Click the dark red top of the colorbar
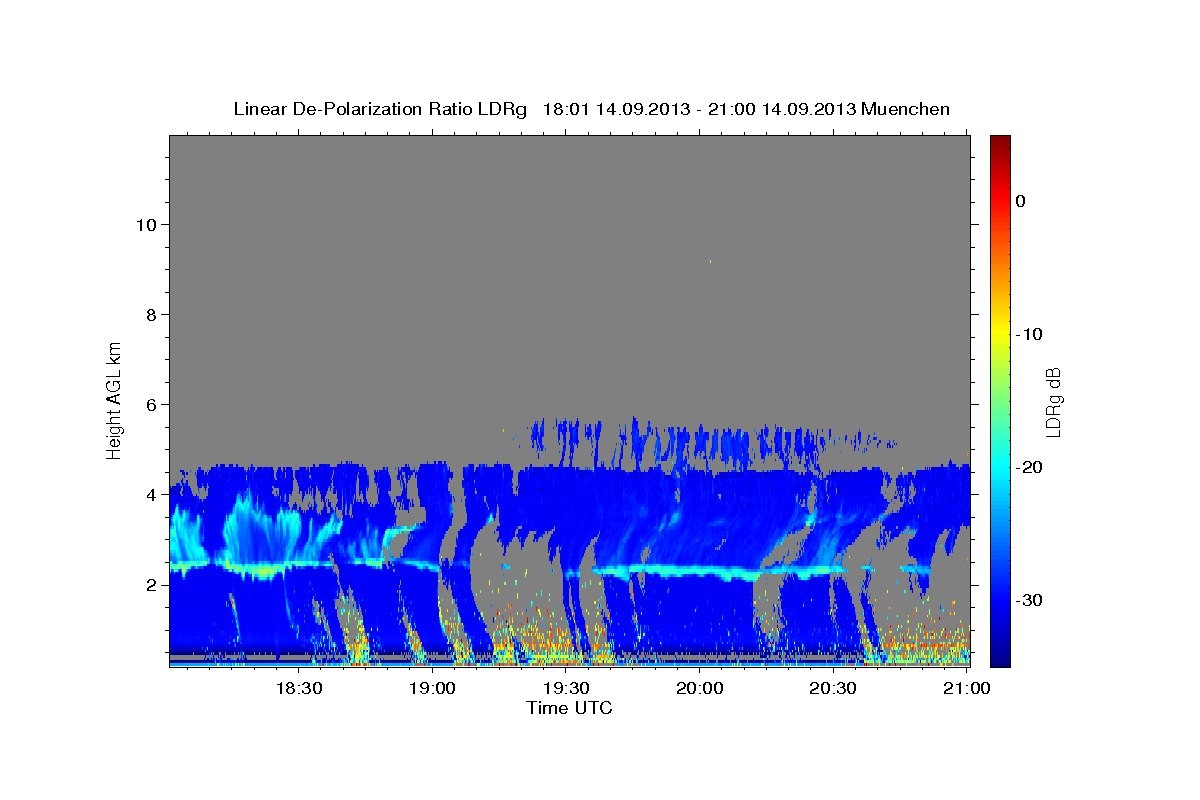The image size is (1200, 800). pos(1000,143)
